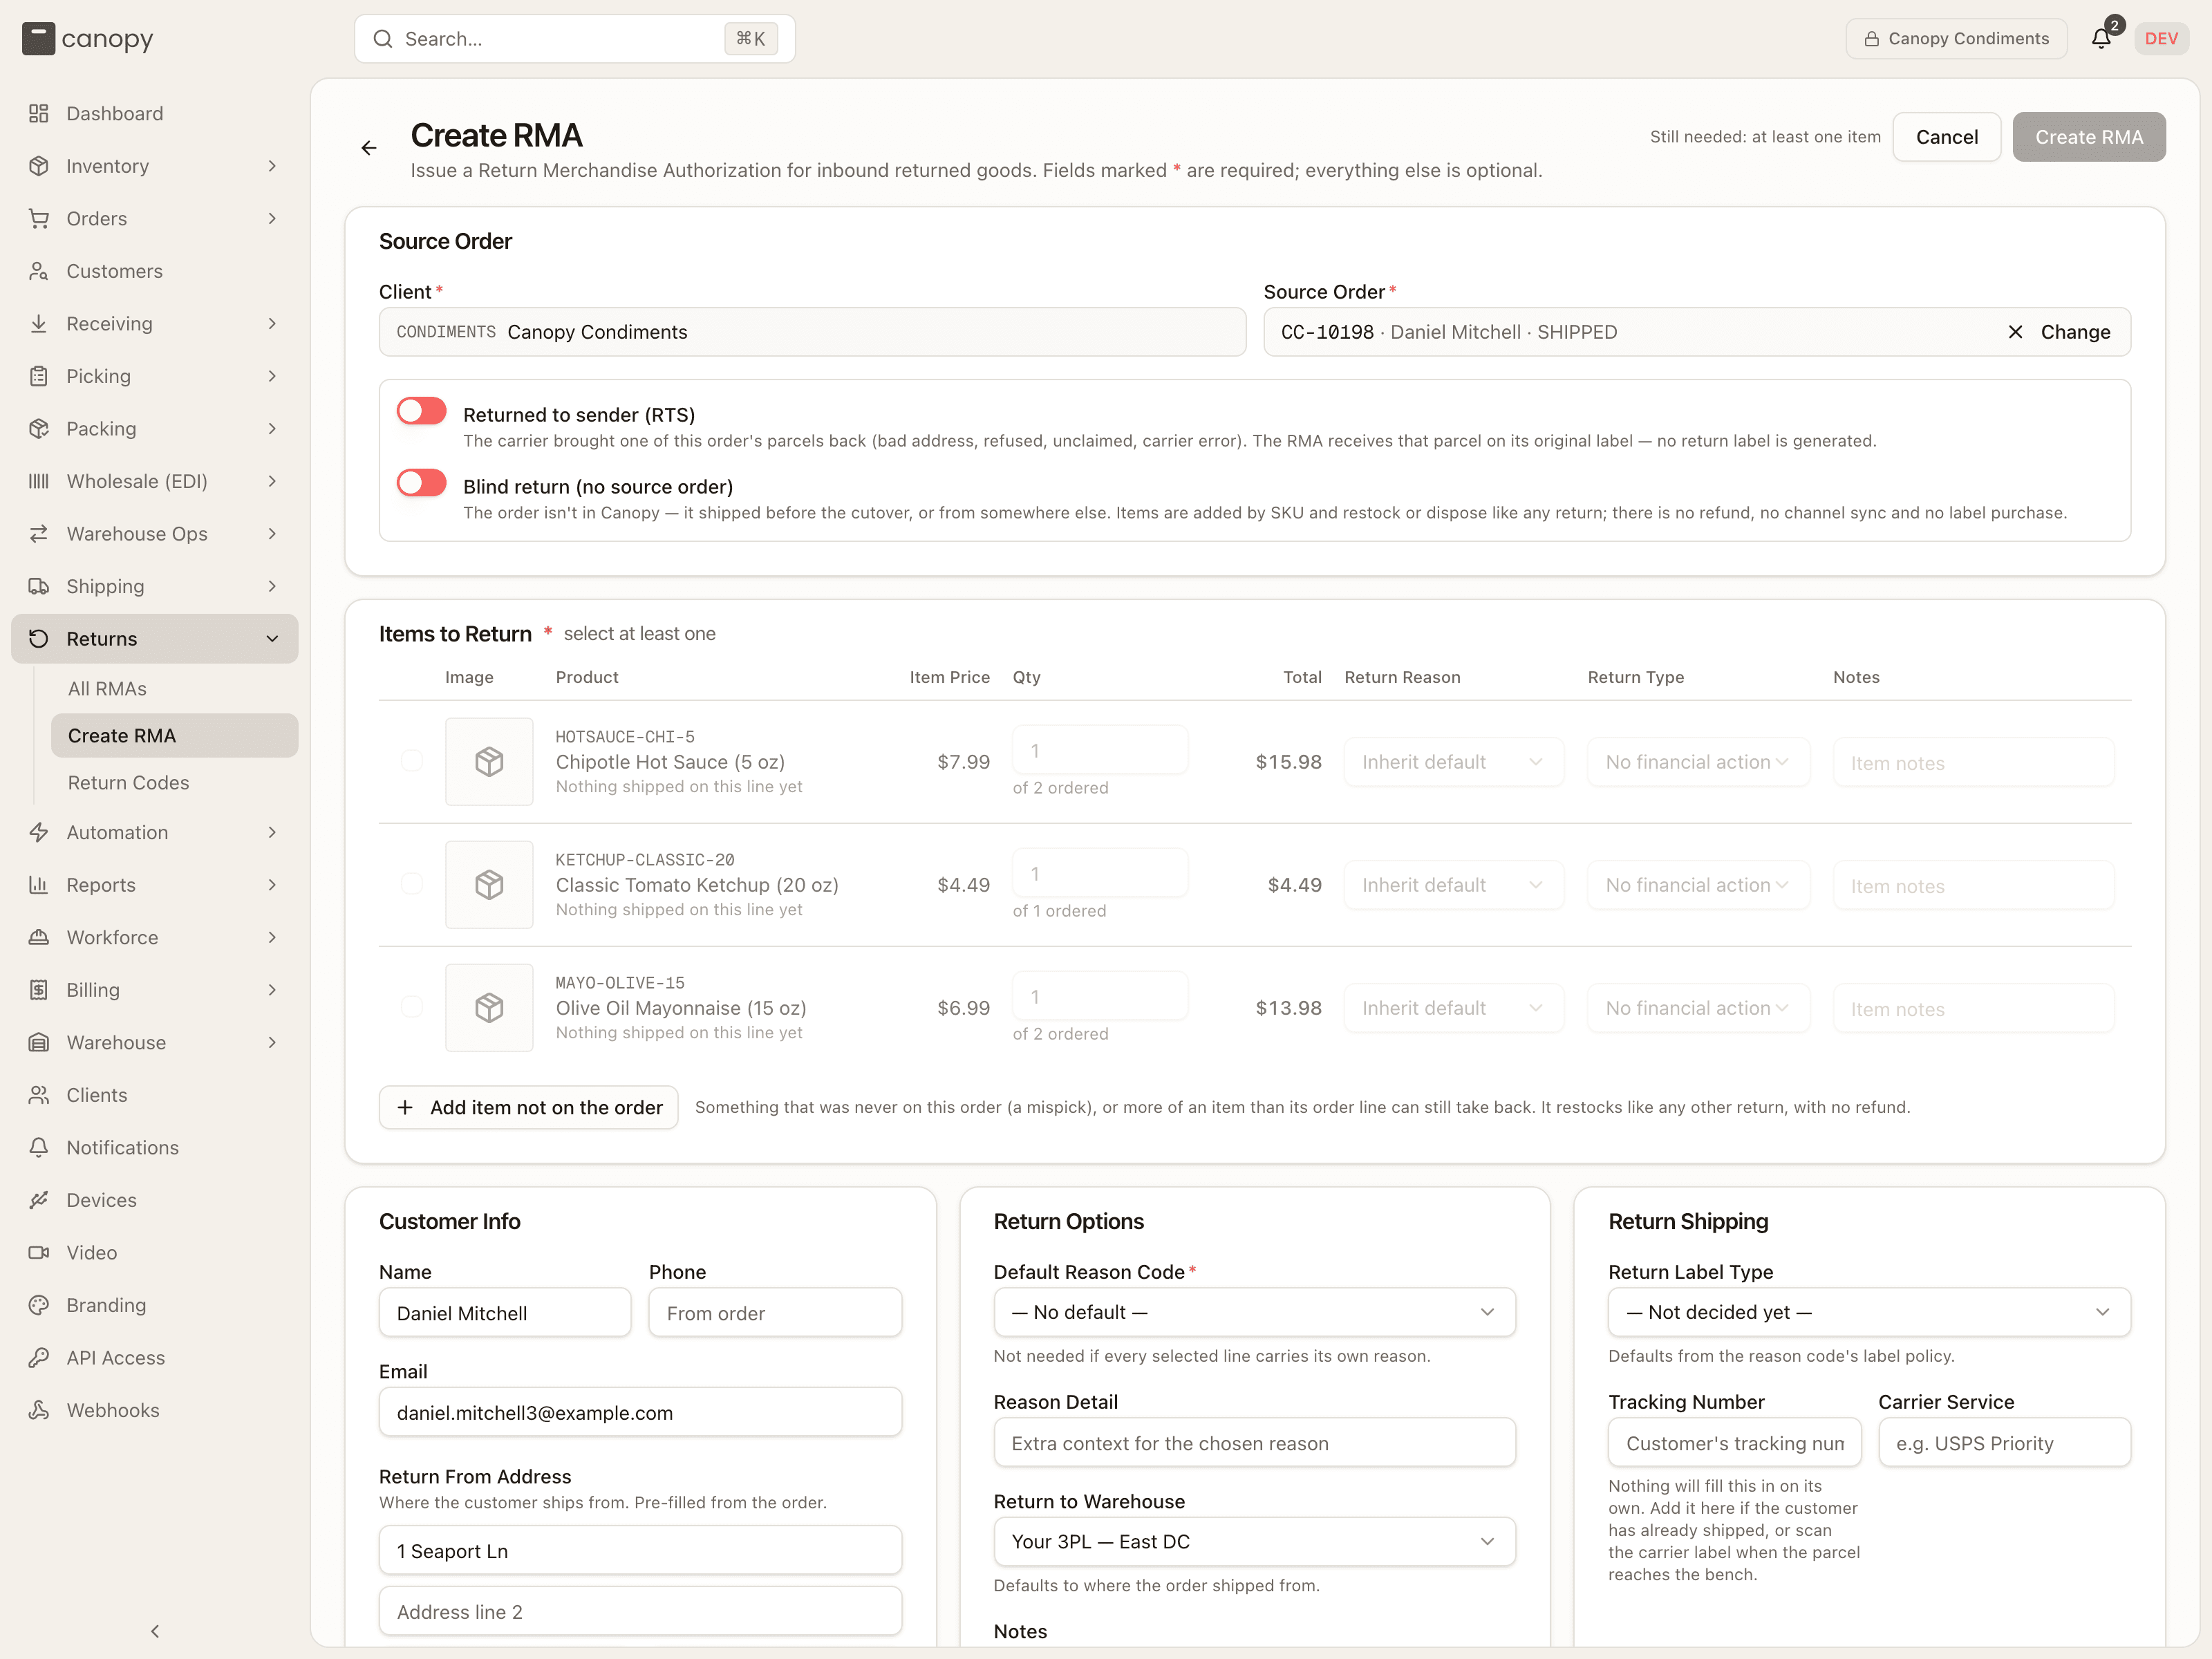Open All RMAs submenu item
Viewport: 2212px width, 1659px height.
tap(175, 689)
